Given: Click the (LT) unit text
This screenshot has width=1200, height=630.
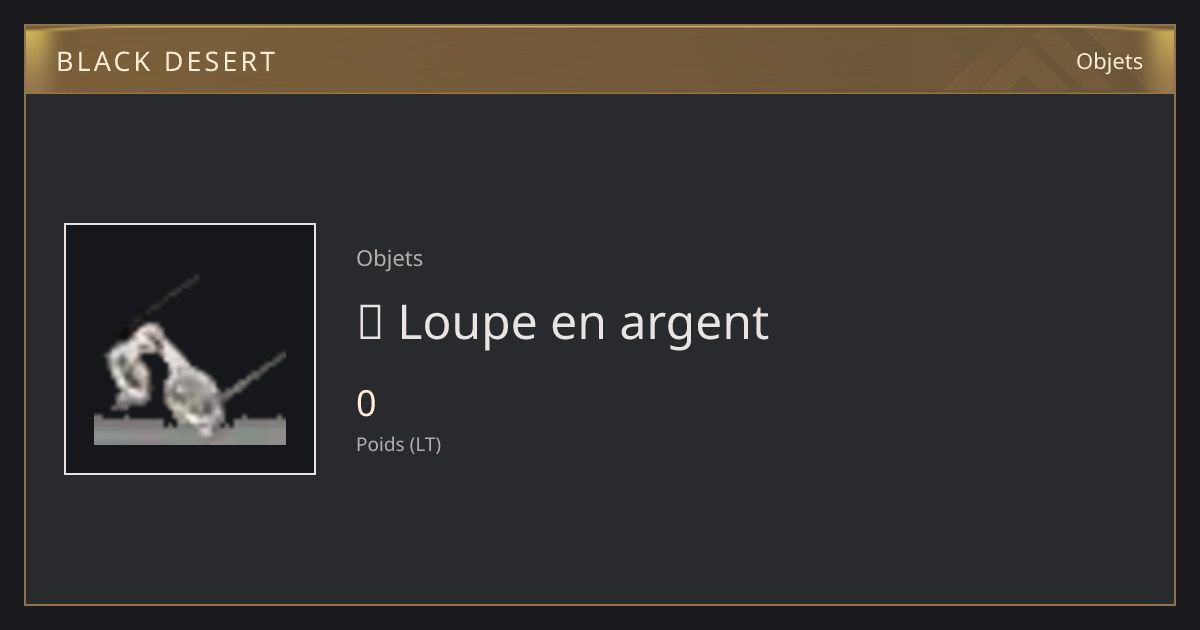Looking at the screenshot, I should click(423, 444).
